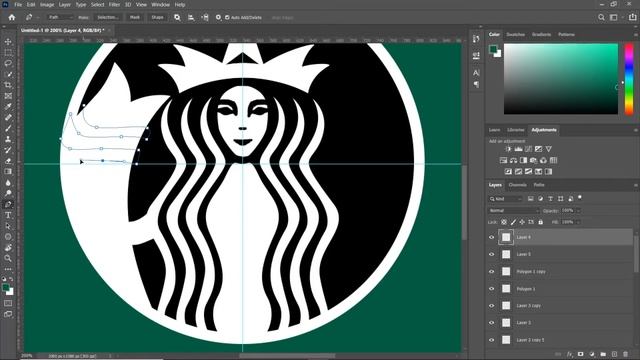Open search icon at top right
The image size is (640, 360).
pyautogui.click(x=601, y=18)
